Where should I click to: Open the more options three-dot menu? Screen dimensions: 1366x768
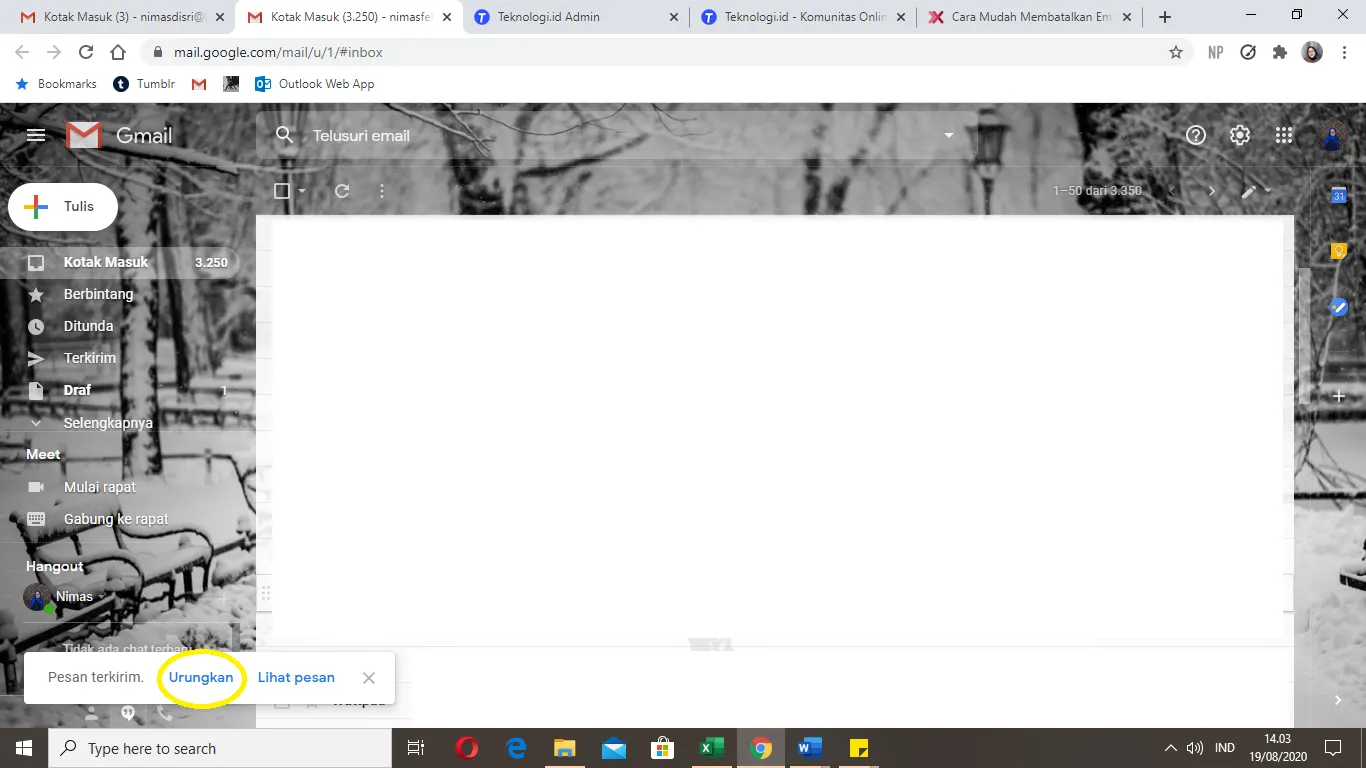click(x=382, y=191)
